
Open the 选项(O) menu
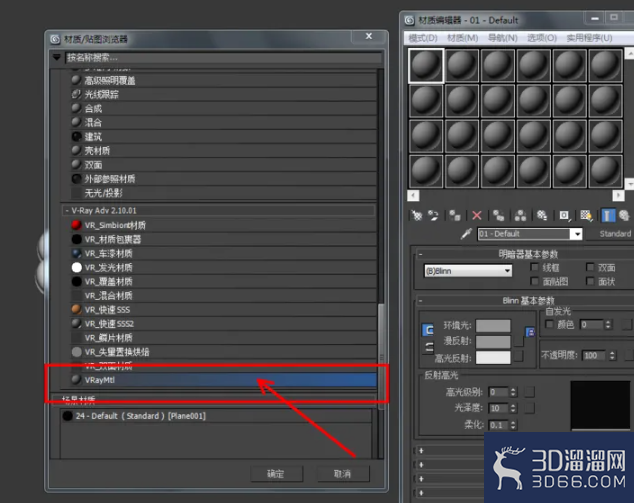click(542, 38)
